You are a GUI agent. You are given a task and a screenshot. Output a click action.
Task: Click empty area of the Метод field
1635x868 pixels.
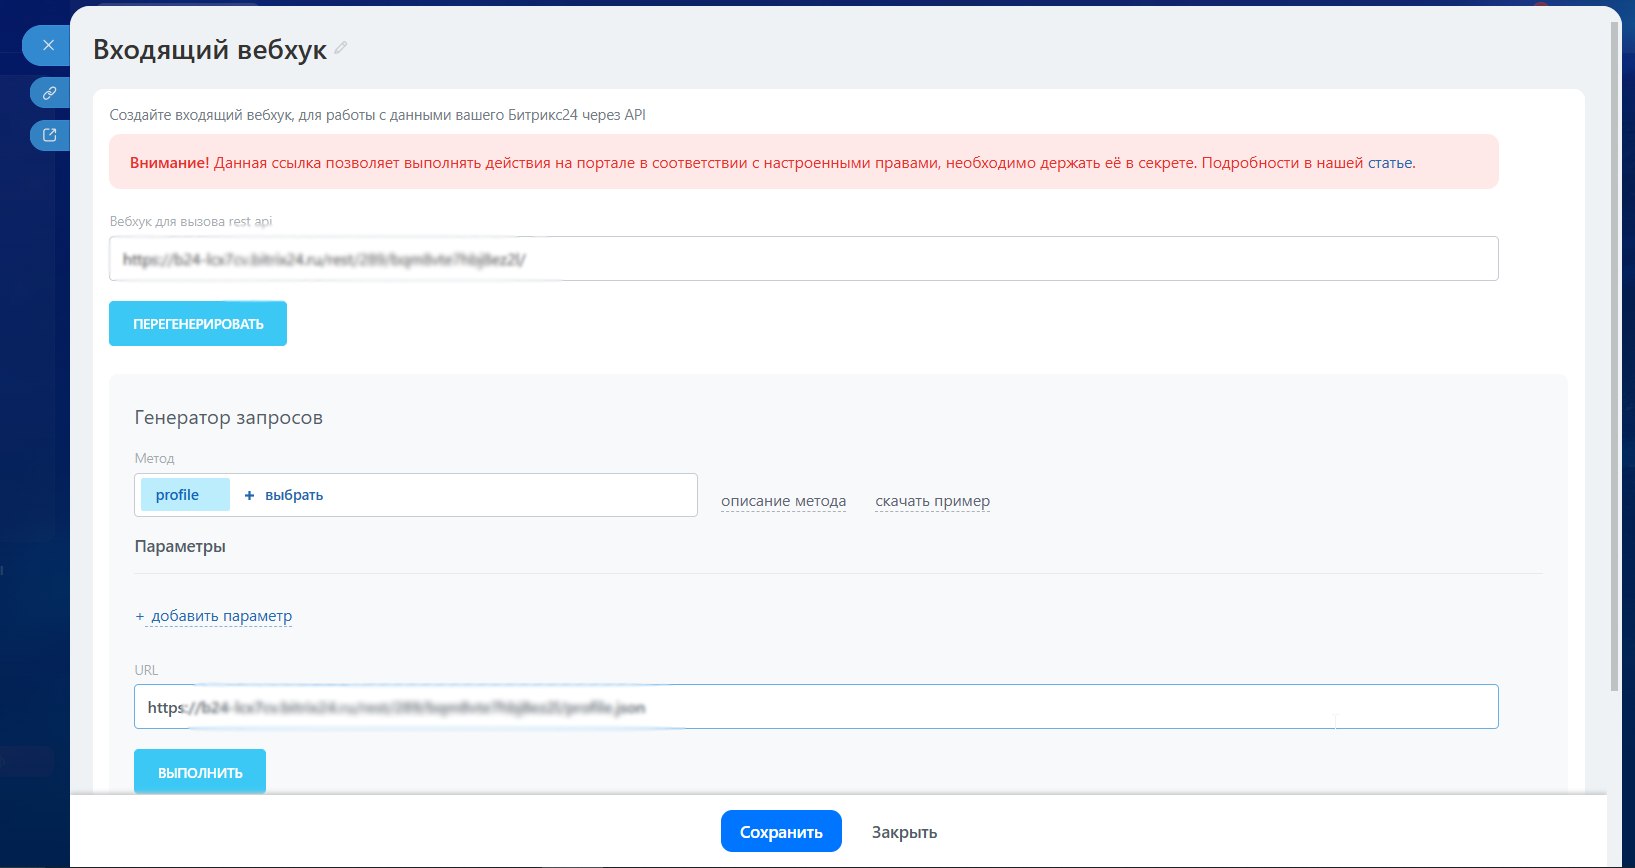(510, 495)
